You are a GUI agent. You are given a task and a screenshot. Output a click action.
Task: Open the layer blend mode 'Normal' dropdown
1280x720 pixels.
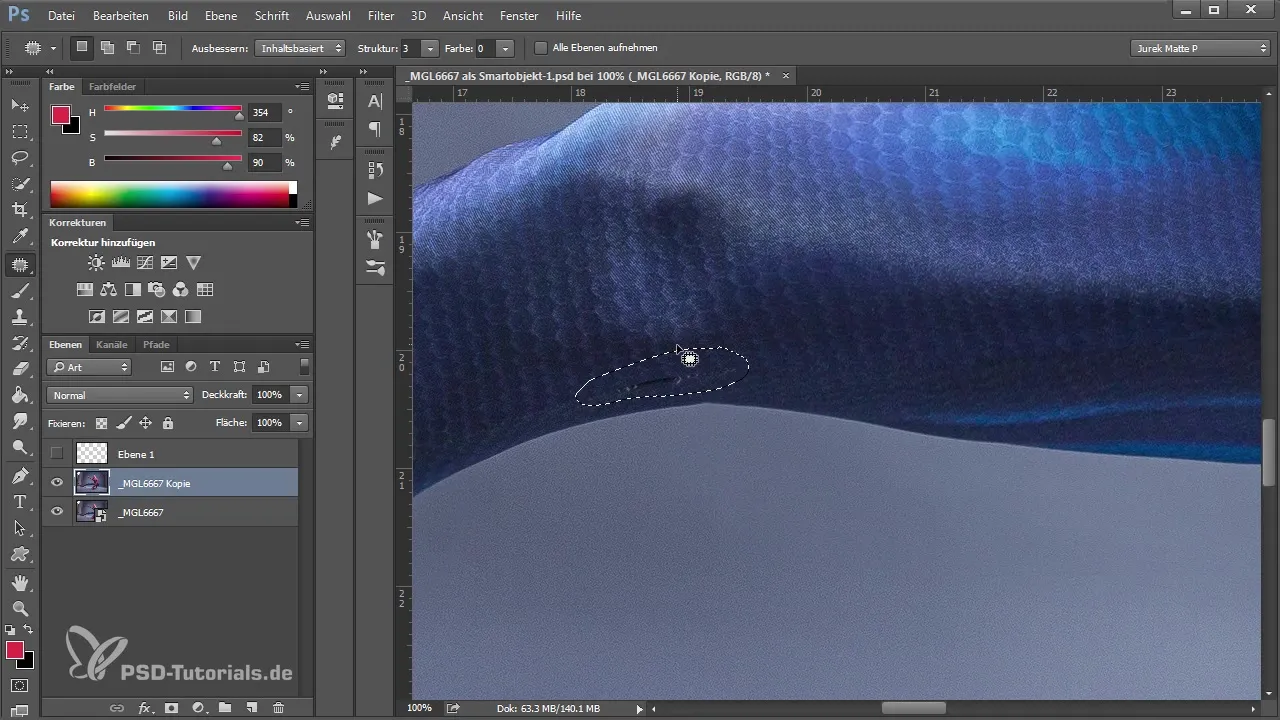coord(119,395)
